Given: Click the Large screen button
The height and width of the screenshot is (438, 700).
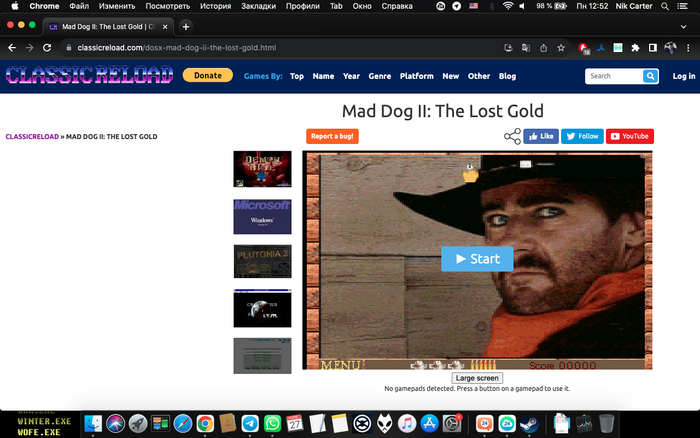Looking at the screenshot, I should point(477,378).
